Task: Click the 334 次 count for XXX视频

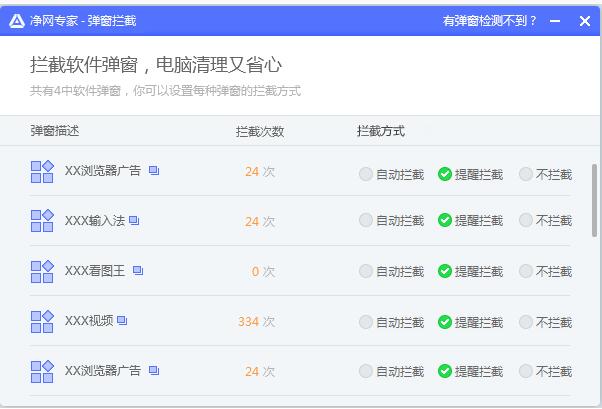Action: pos(256,322)
